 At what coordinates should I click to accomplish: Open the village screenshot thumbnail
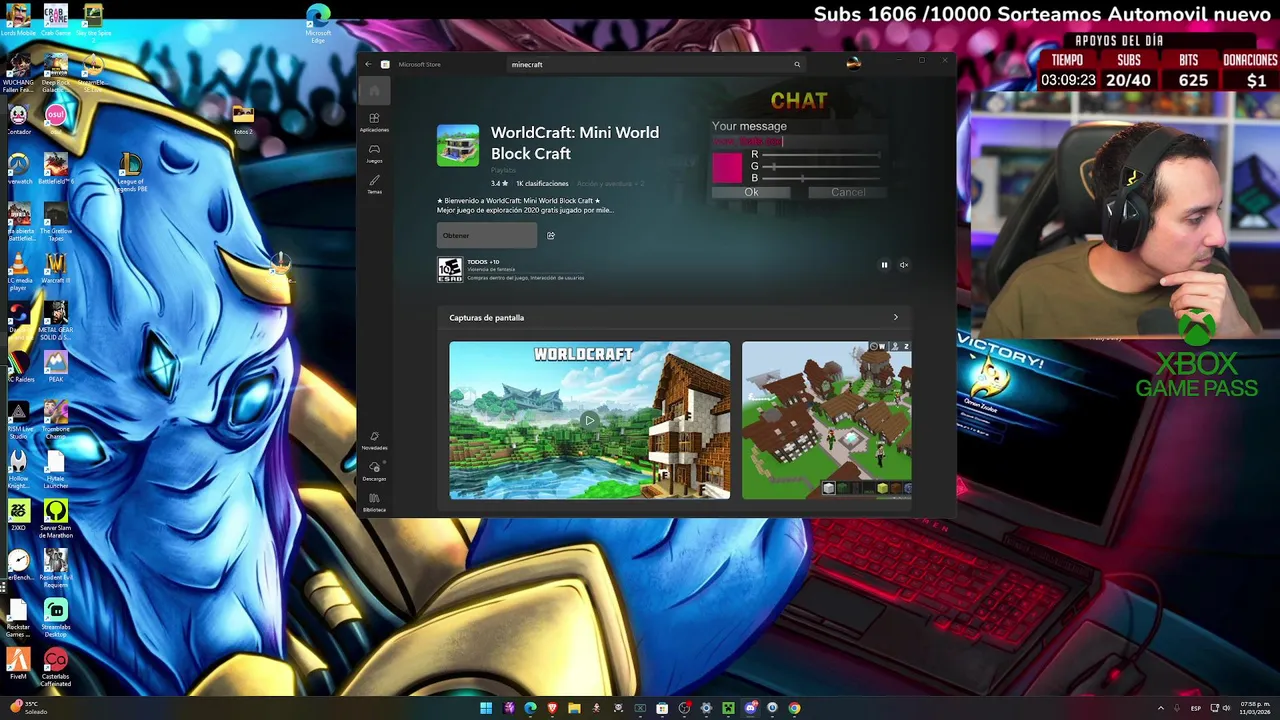pos(826,420)
